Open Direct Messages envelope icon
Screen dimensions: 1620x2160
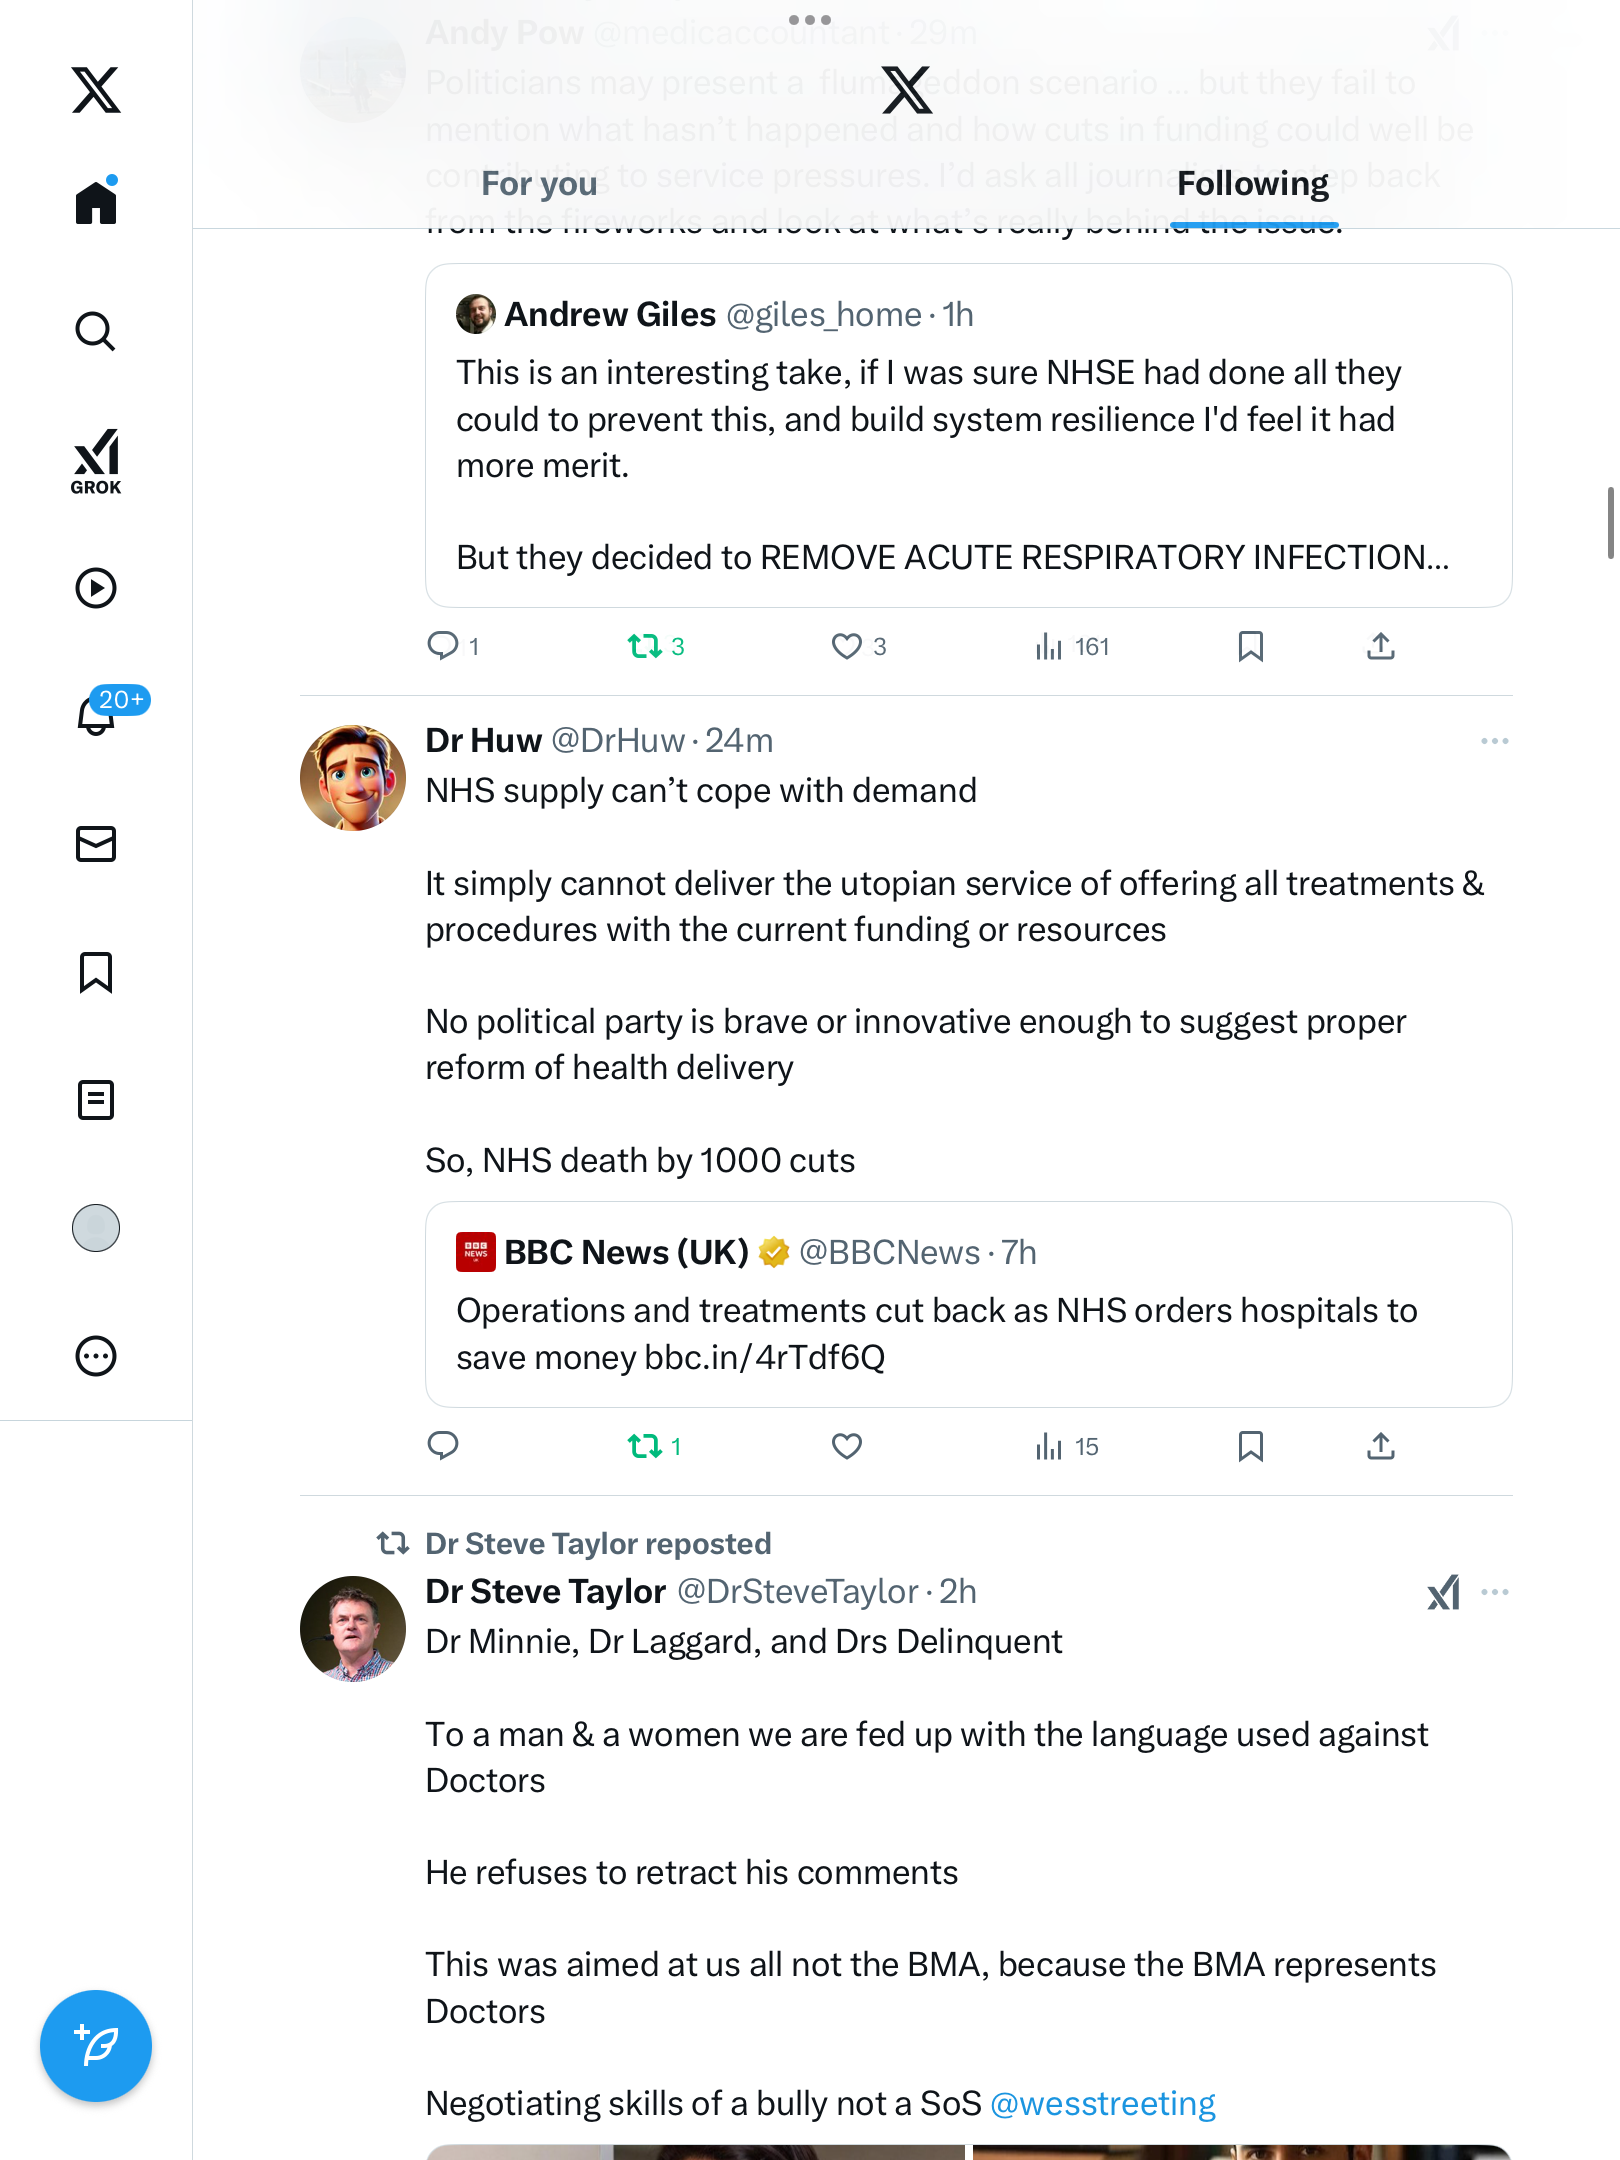pyautogui.click(x=96, y=844)
